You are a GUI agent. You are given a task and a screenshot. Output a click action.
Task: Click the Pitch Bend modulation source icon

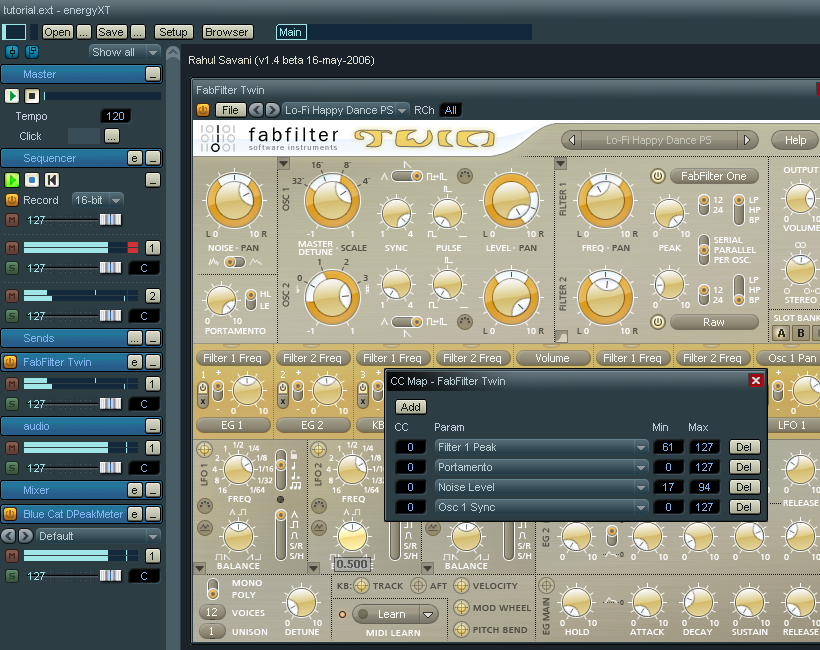point(461,630)
